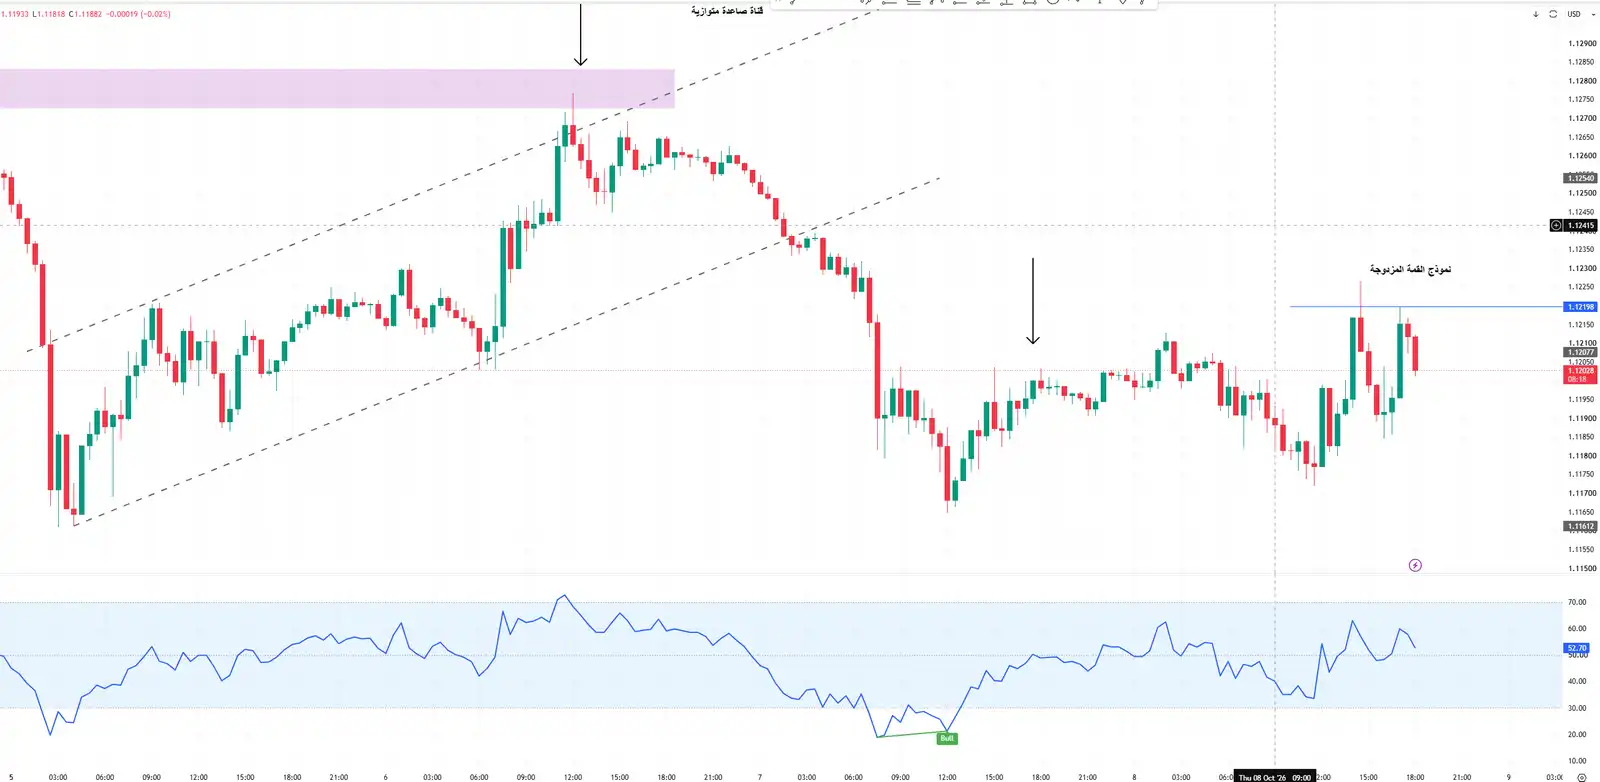Click the grey 1.11612 price label
This screenshot has width=1600, height=782.
1581,526
